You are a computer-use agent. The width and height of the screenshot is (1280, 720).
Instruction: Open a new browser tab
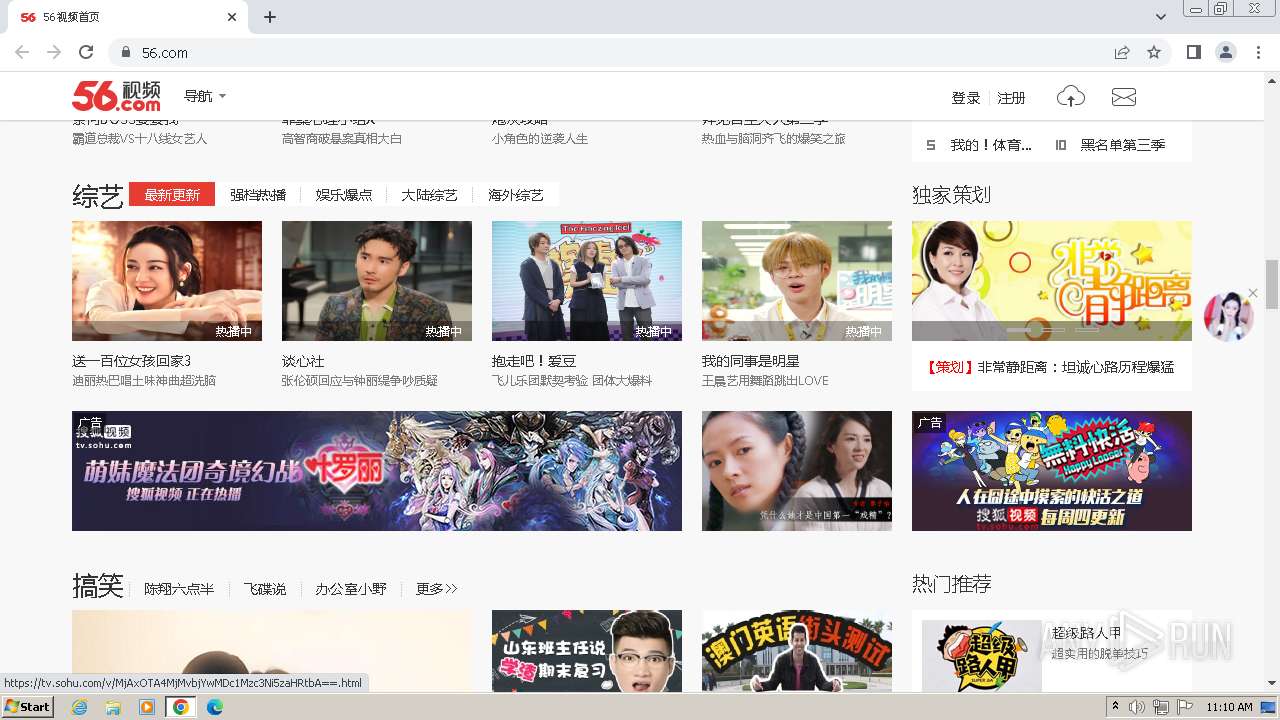[270, 17]
